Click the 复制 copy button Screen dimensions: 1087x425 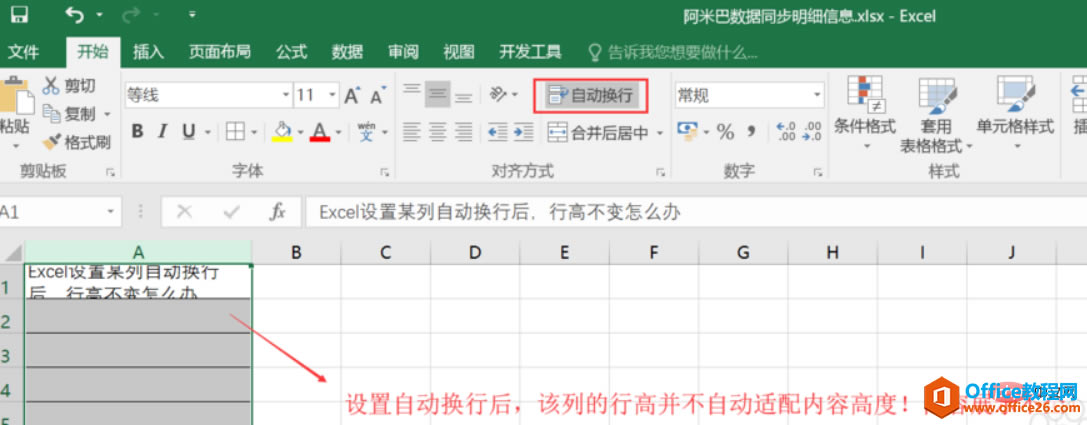[x=69, y=114]
